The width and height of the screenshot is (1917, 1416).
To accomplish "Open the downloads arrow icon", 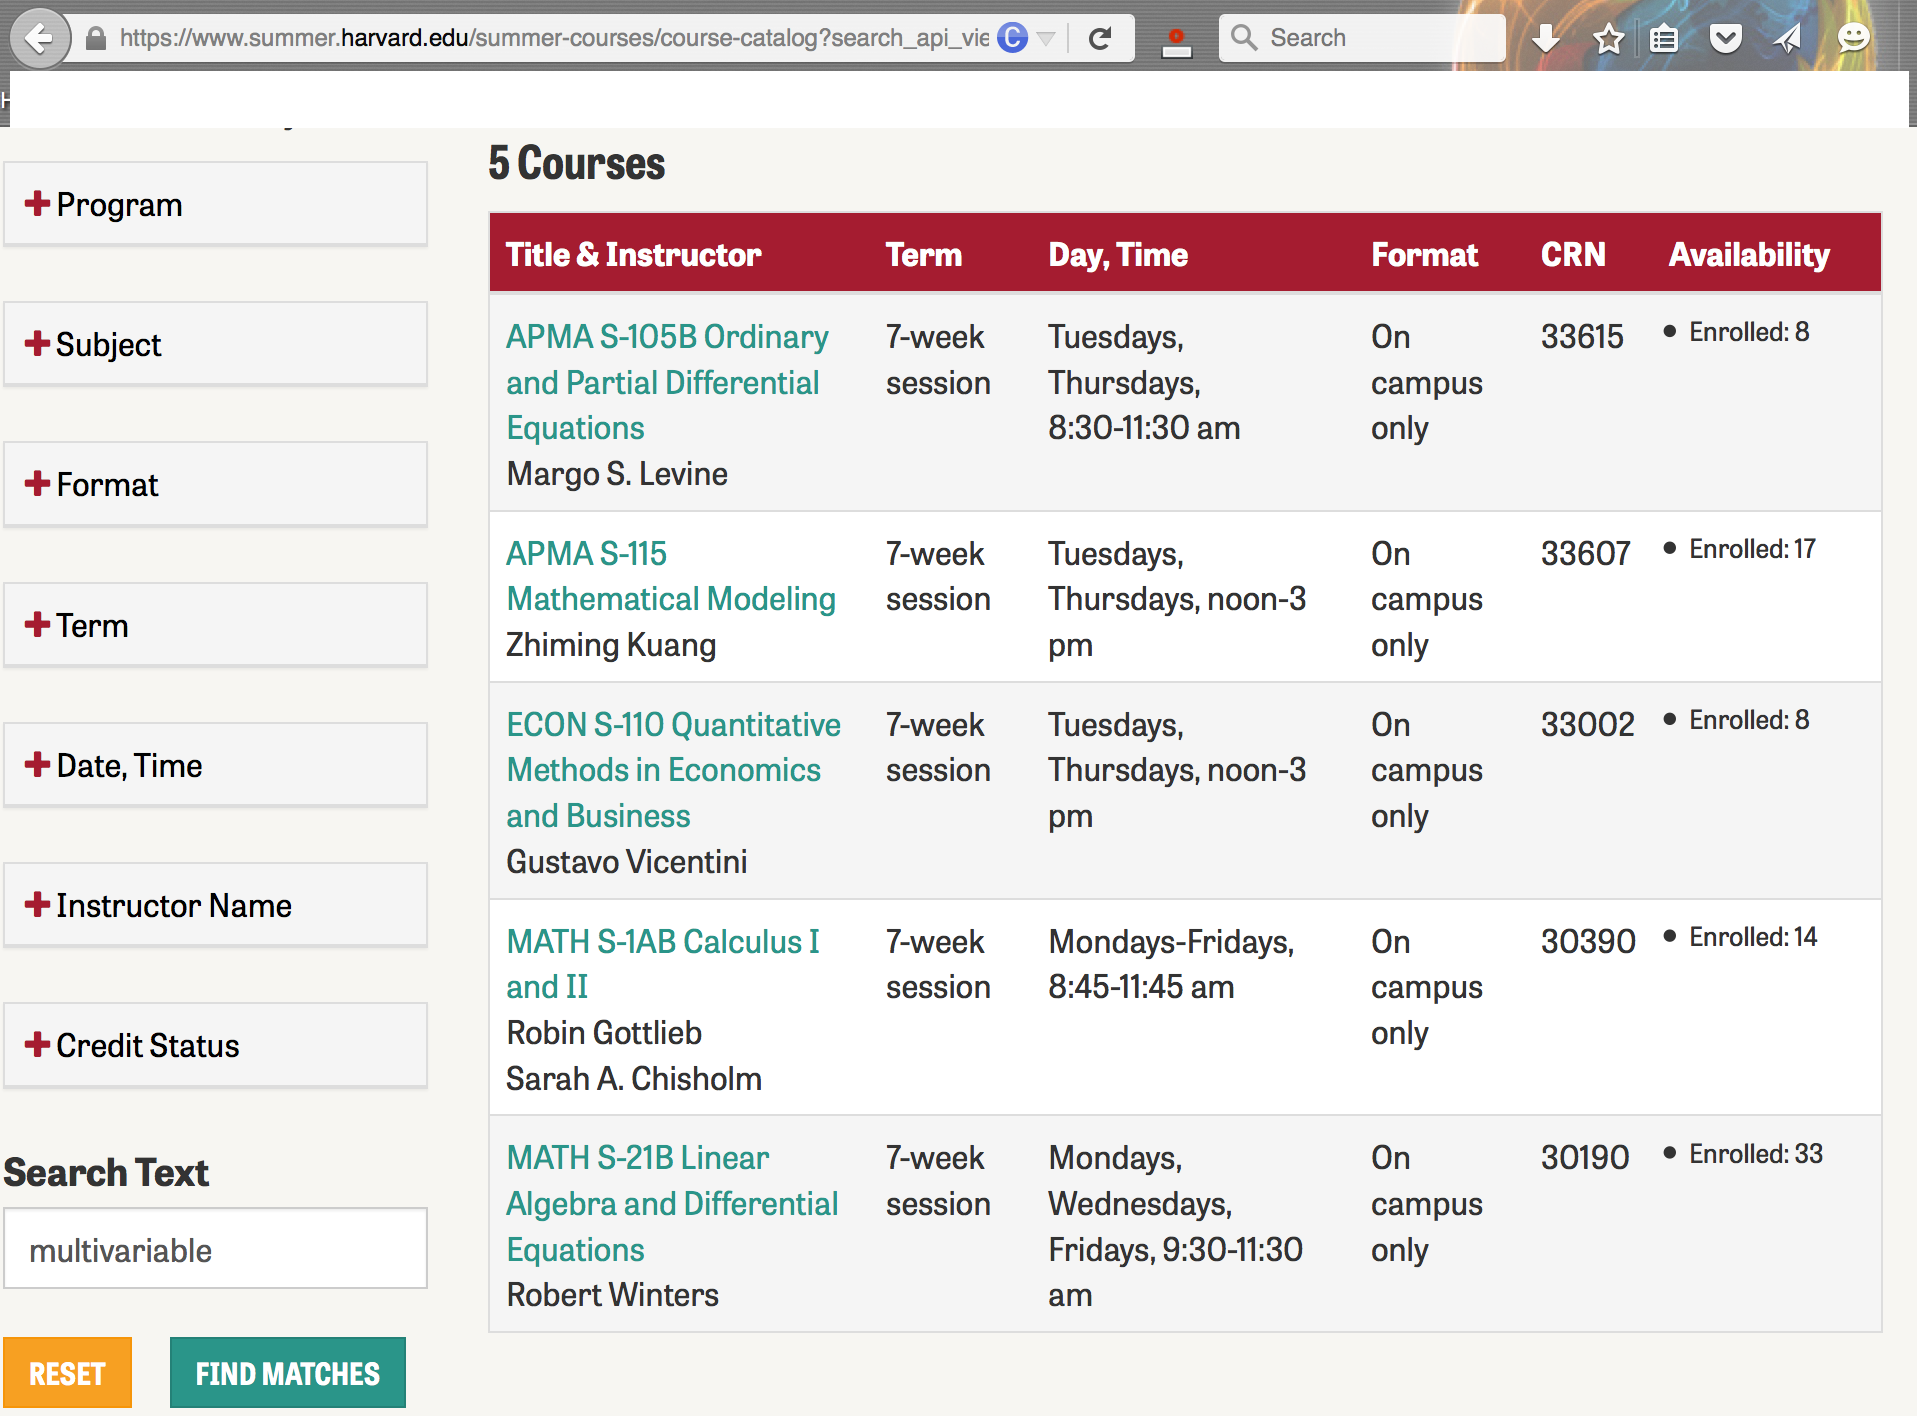I will point(1546,39).
